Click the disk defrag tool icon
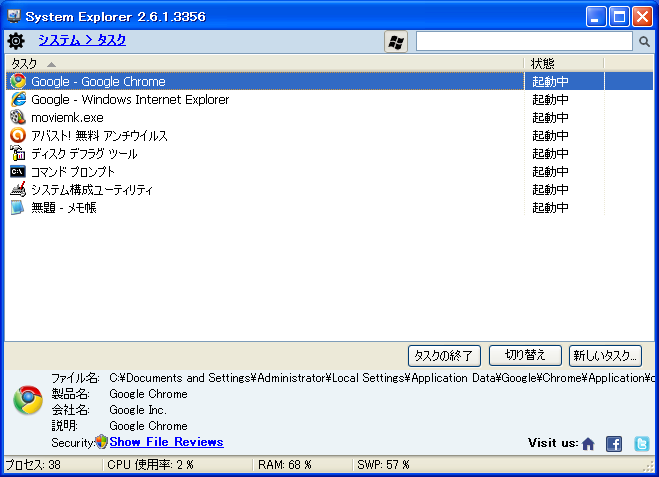Image resolution: width=659 pixels, height=477 pixels. [18, 153]
